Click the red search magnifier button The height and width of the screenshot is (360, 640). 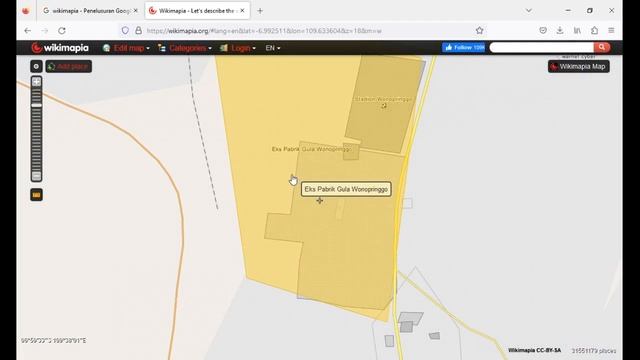click(x=602, y=47)
